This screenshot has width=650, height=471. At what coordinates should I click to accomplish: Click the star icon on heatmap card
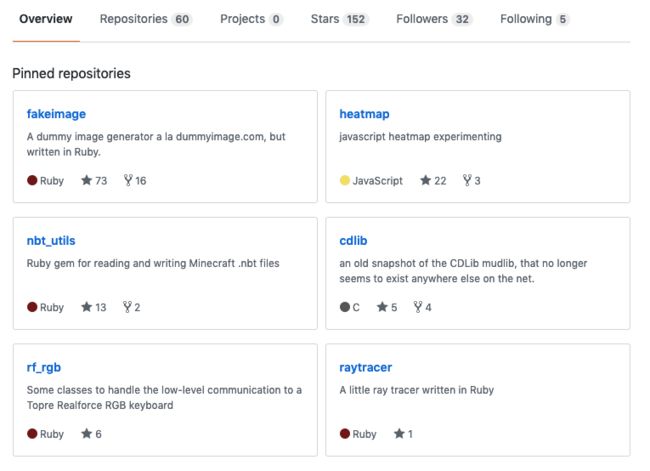pos(425,180)
